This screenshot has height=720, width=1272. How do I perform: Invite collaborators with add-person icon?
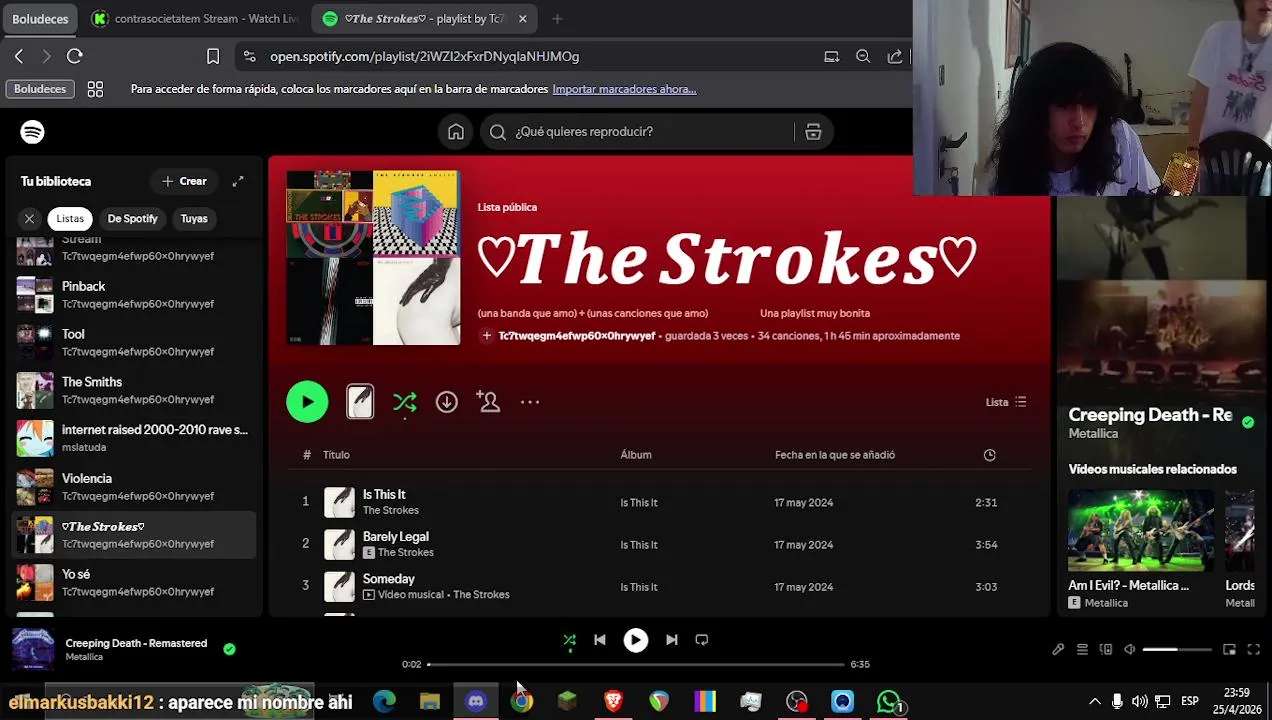tap(488, 402)
